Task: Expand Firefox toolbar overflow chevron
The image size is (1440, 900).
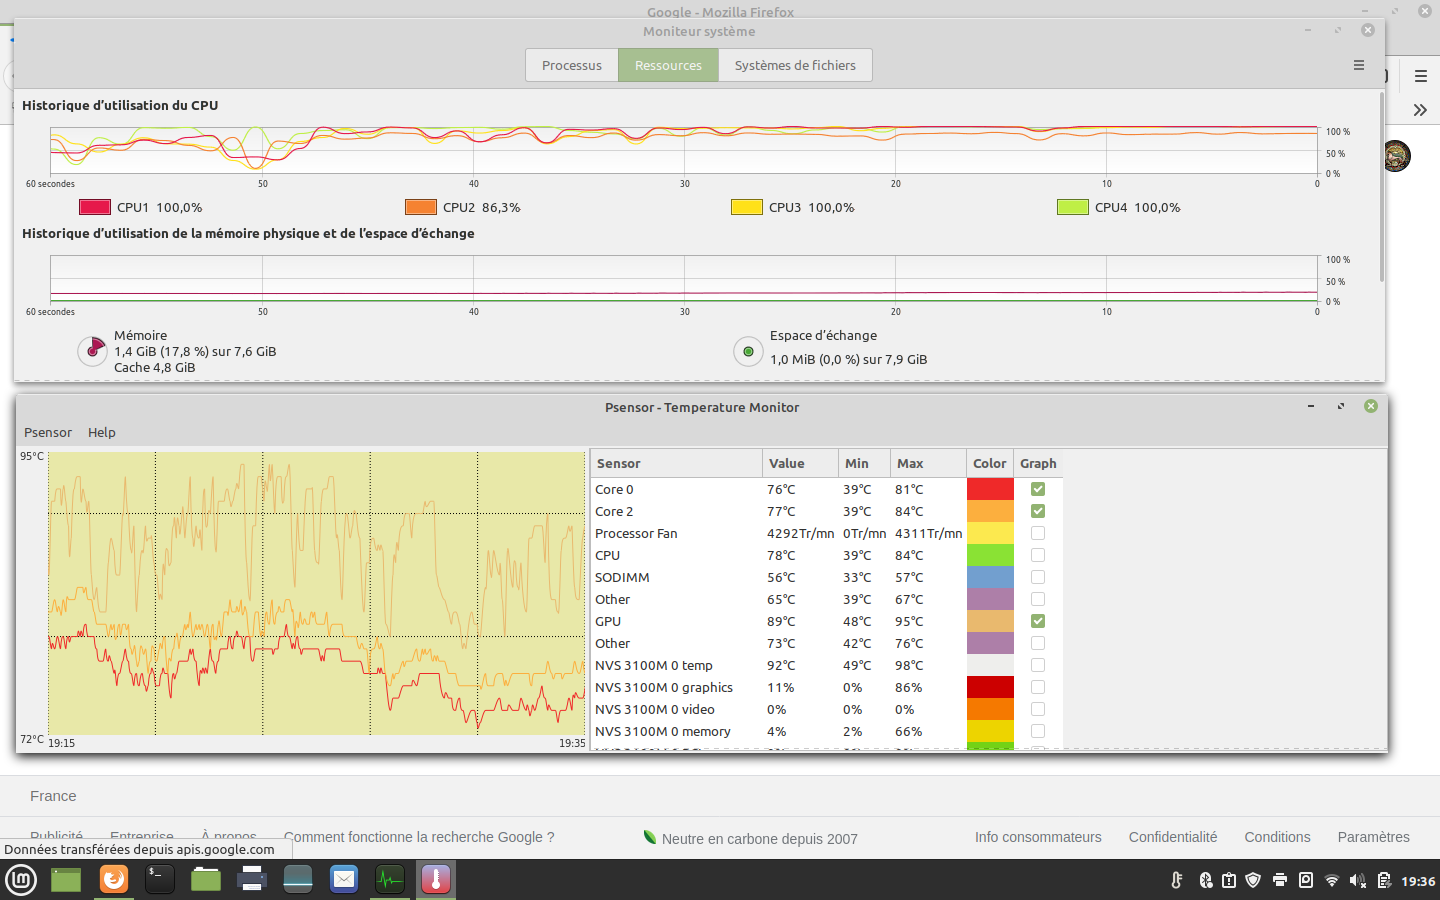Action: (x=1420, y=110)
